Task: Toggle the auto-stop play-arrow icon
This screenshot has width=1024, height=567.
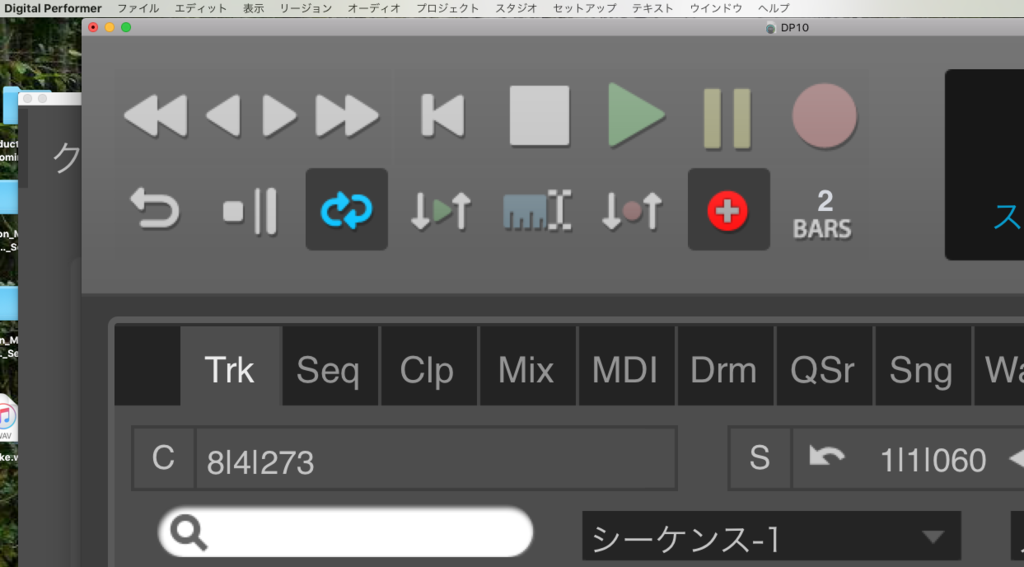Action: click(x=441, y=210)
